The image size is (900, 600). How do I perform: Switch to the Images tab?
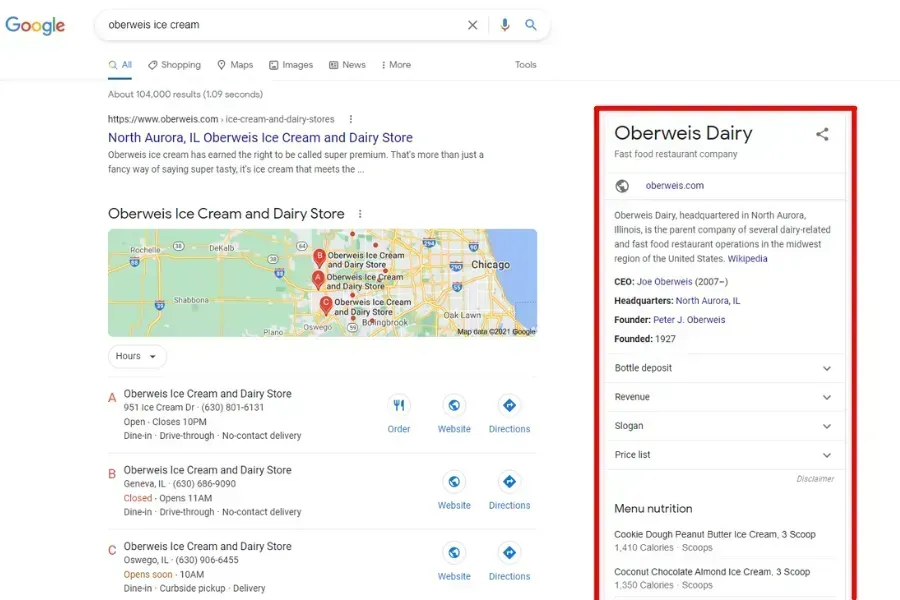(291, 64)
